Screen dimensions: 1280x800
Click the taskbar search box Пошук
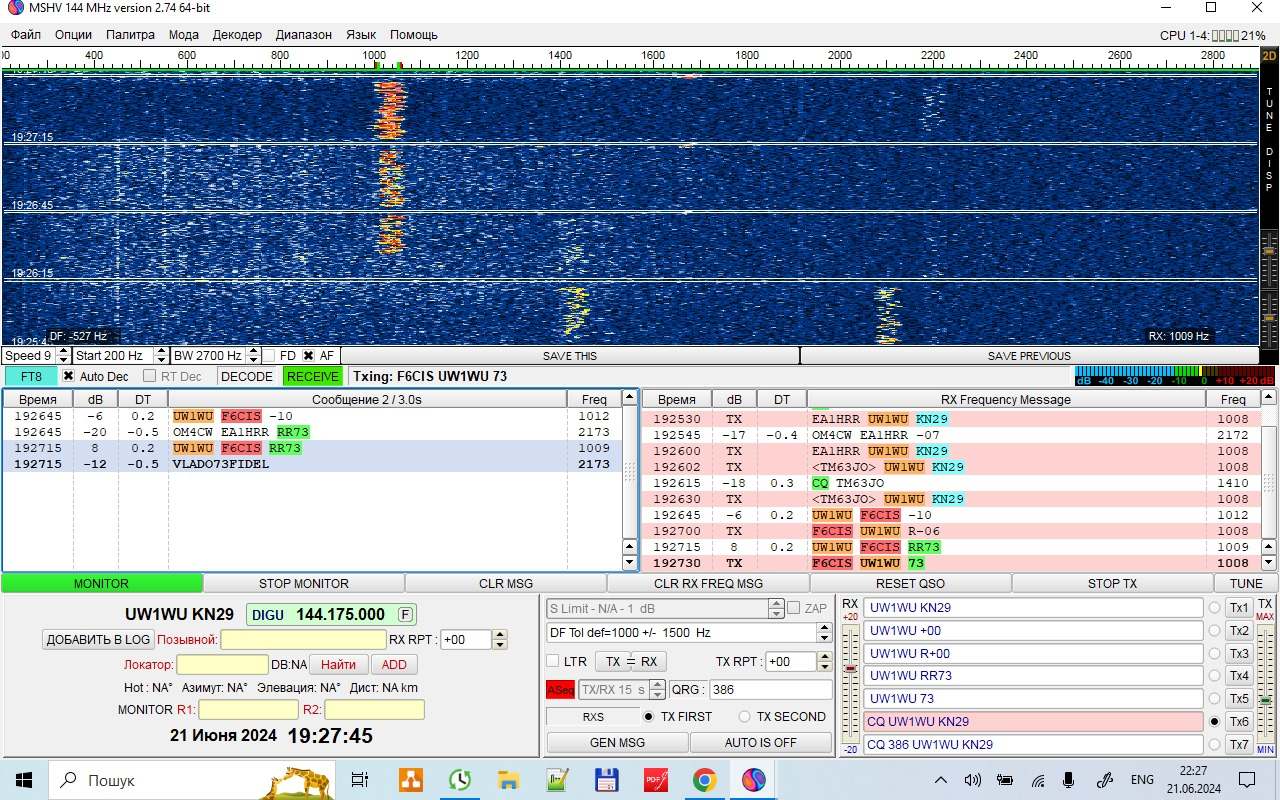[x=191, y=780]
